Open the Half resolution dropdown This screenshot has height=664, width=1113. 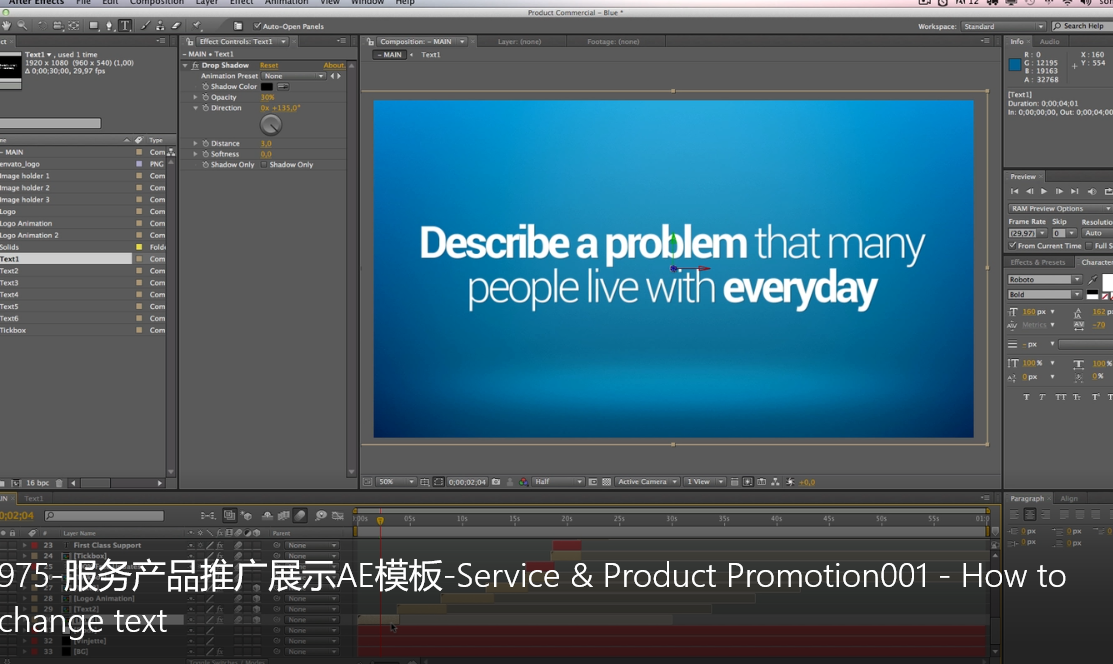[x=558, y=481]
